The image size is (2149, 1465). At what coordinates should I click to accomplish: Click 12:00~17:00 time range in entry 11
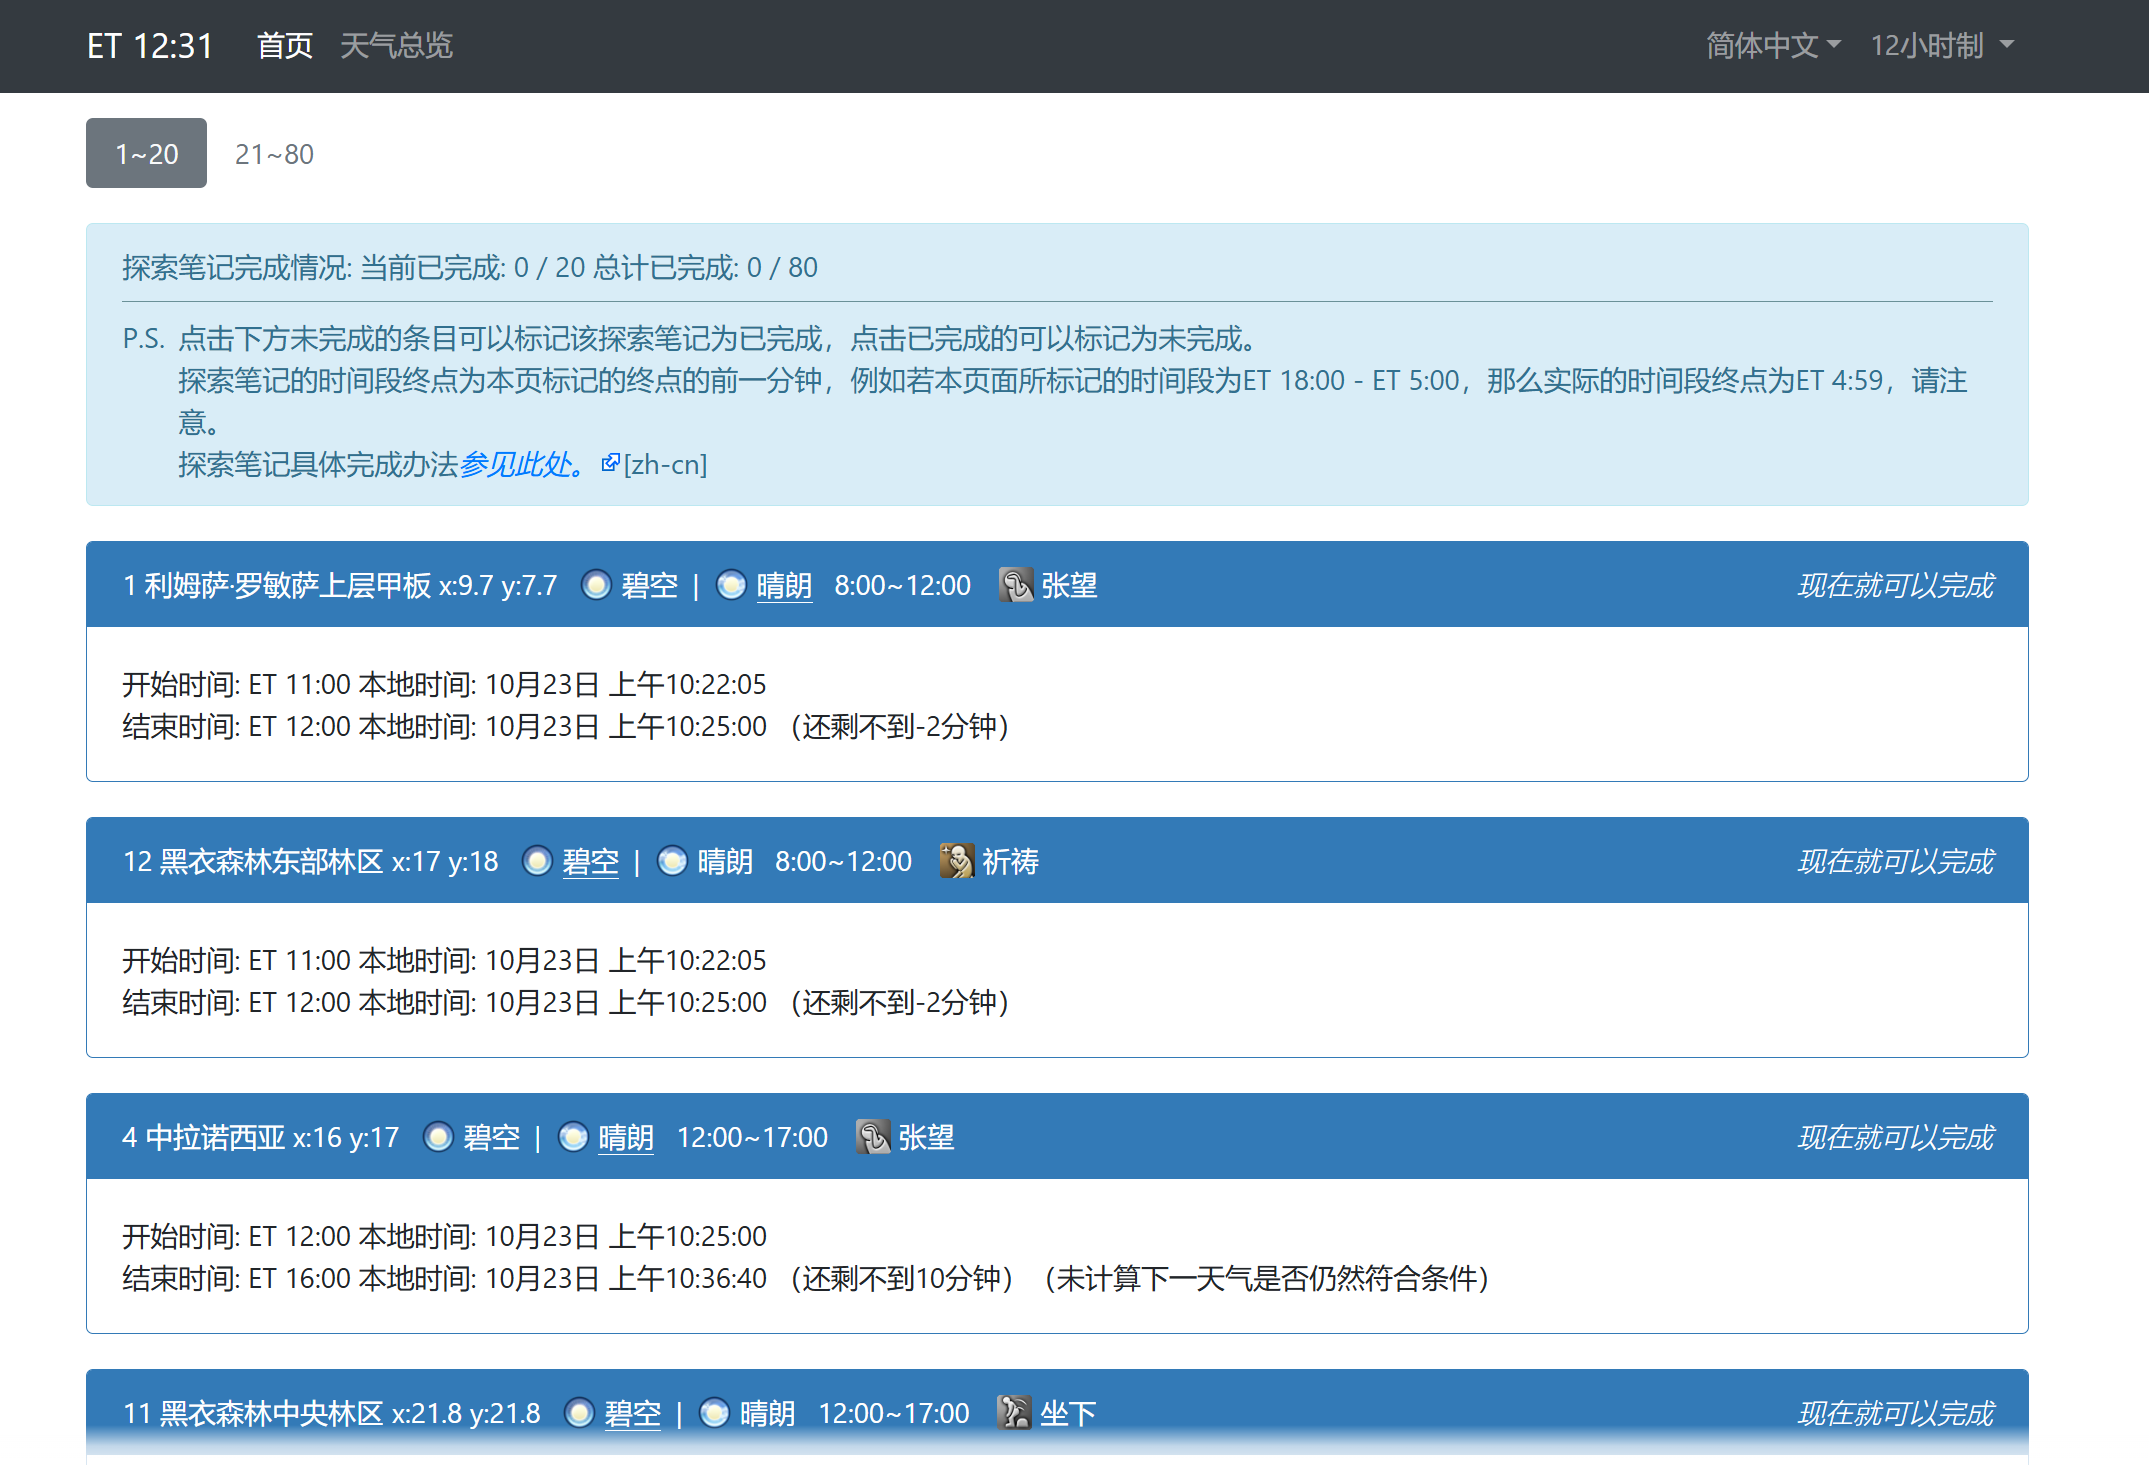point(894,1413)
